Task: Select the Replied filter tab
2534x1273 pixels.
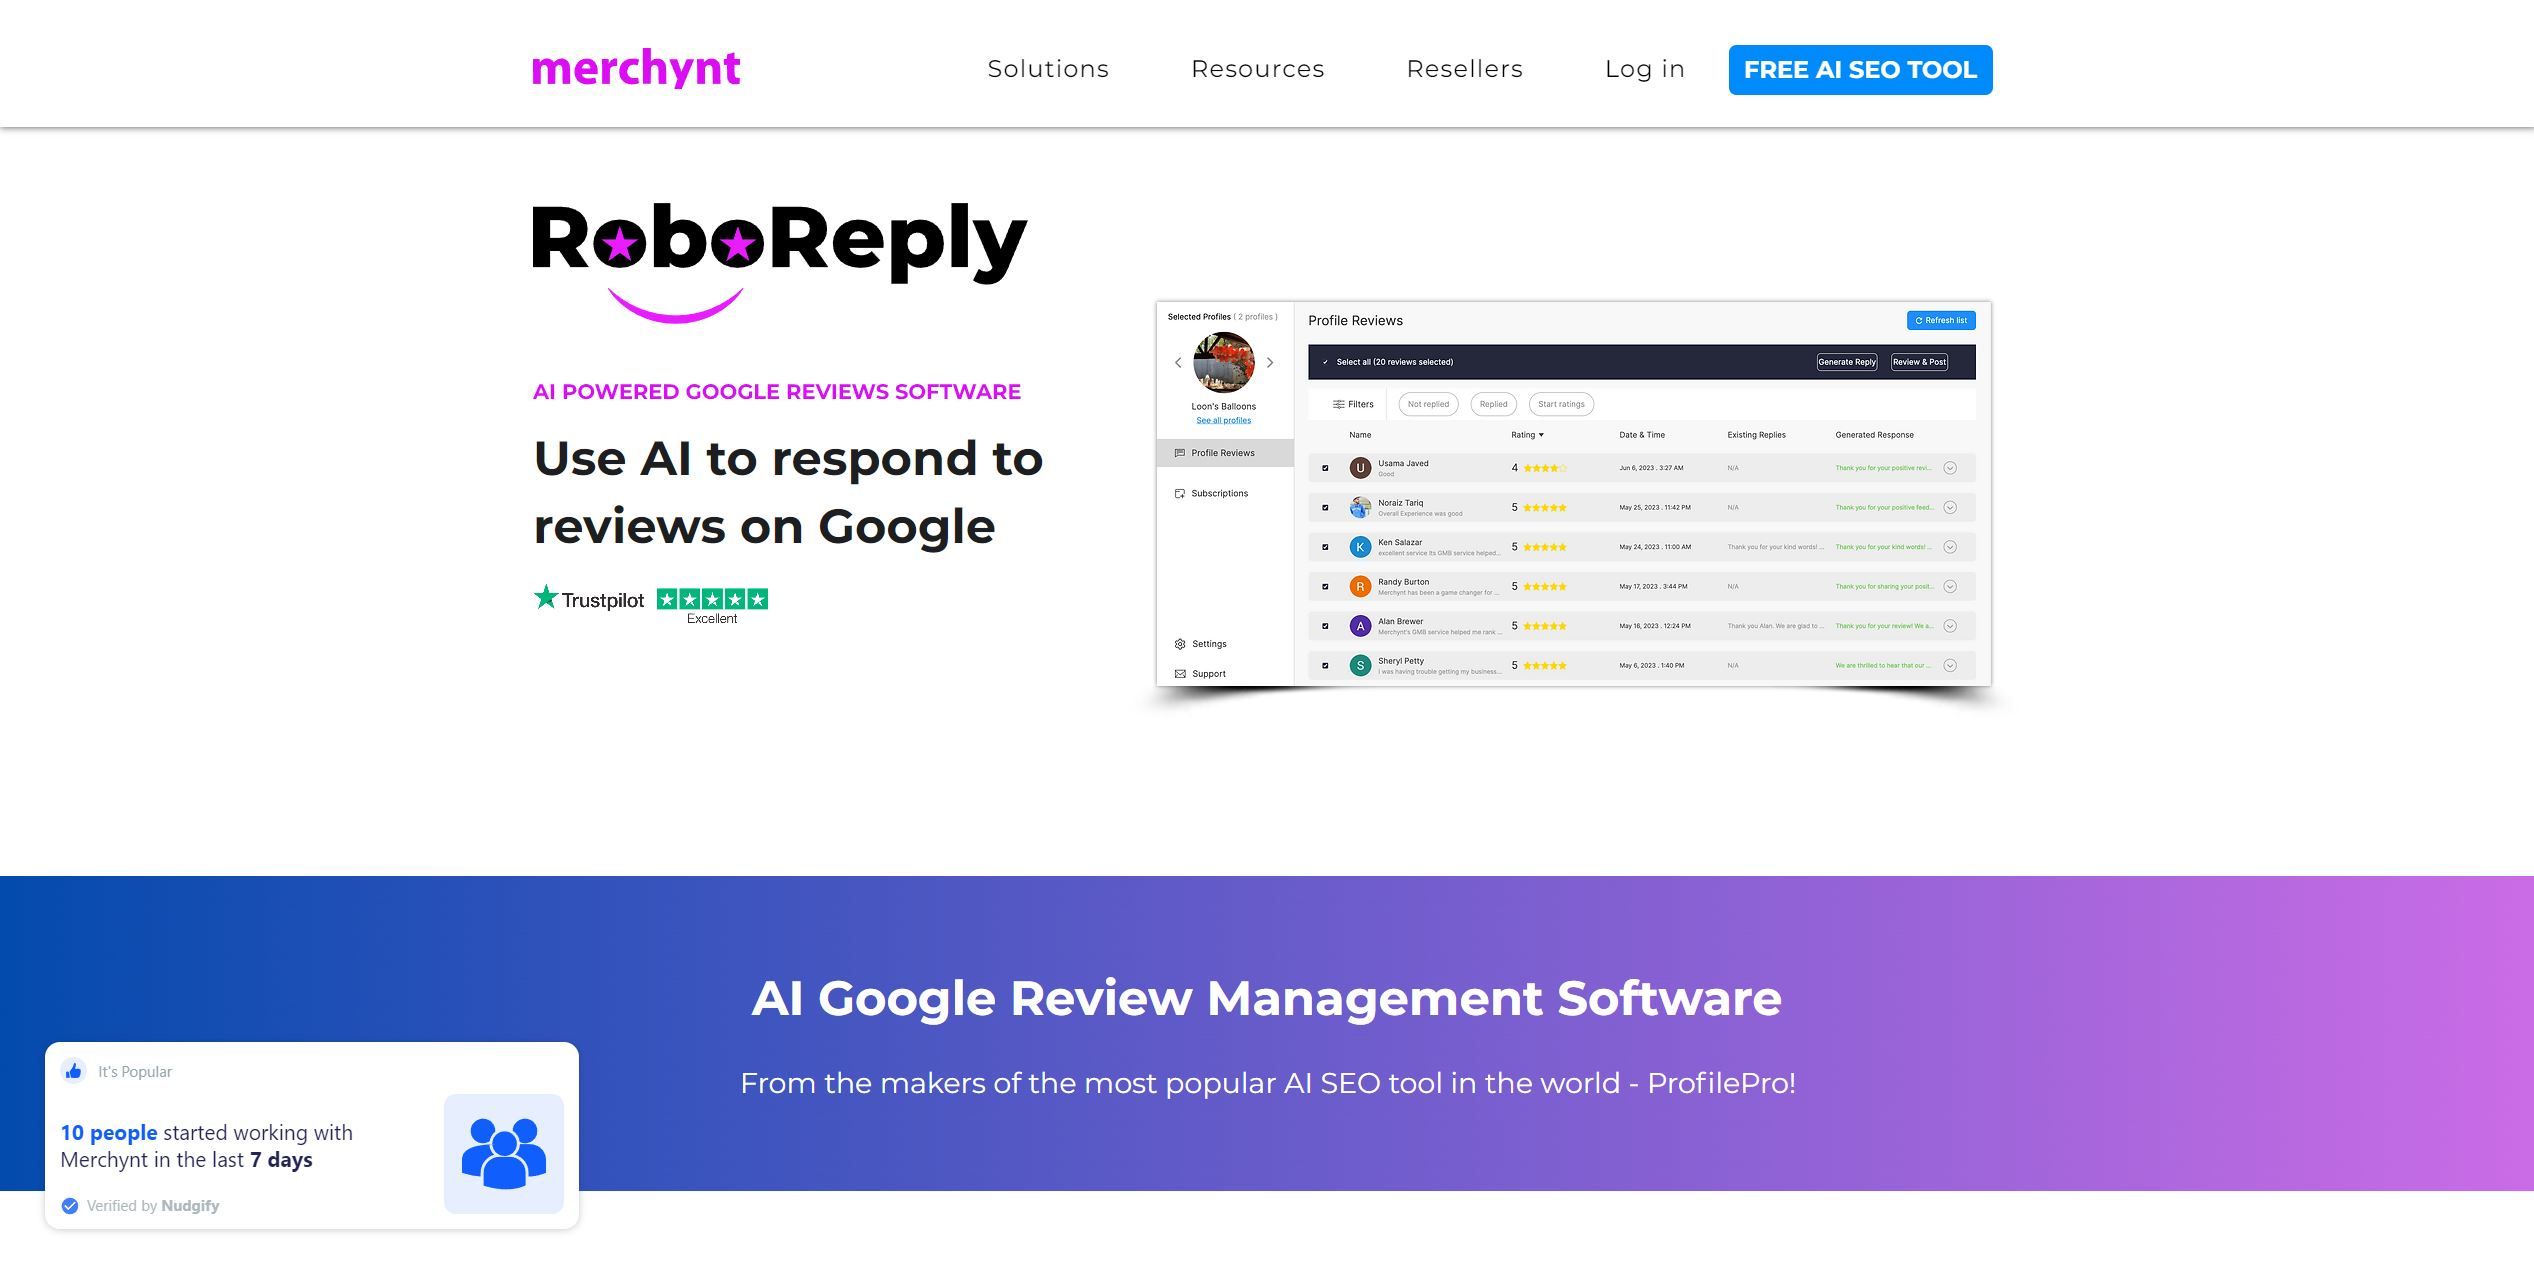Action: click(1492, 403)
